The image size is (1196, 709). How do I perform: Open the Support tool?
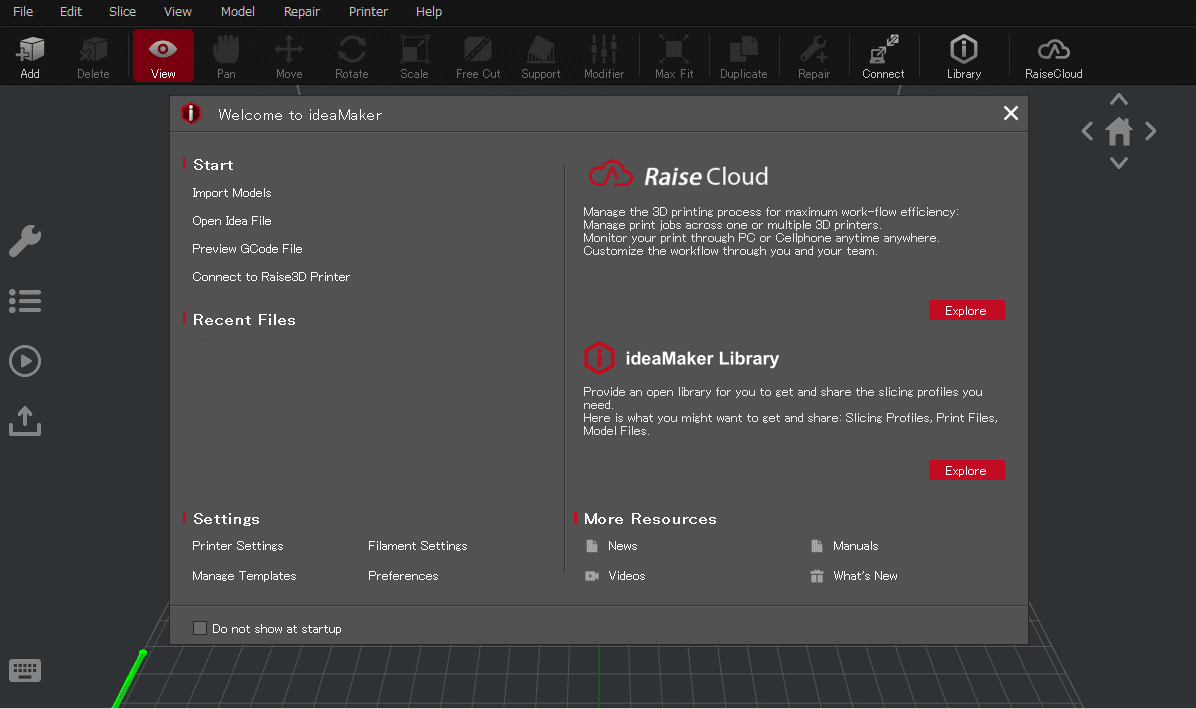tap(541, 56)
